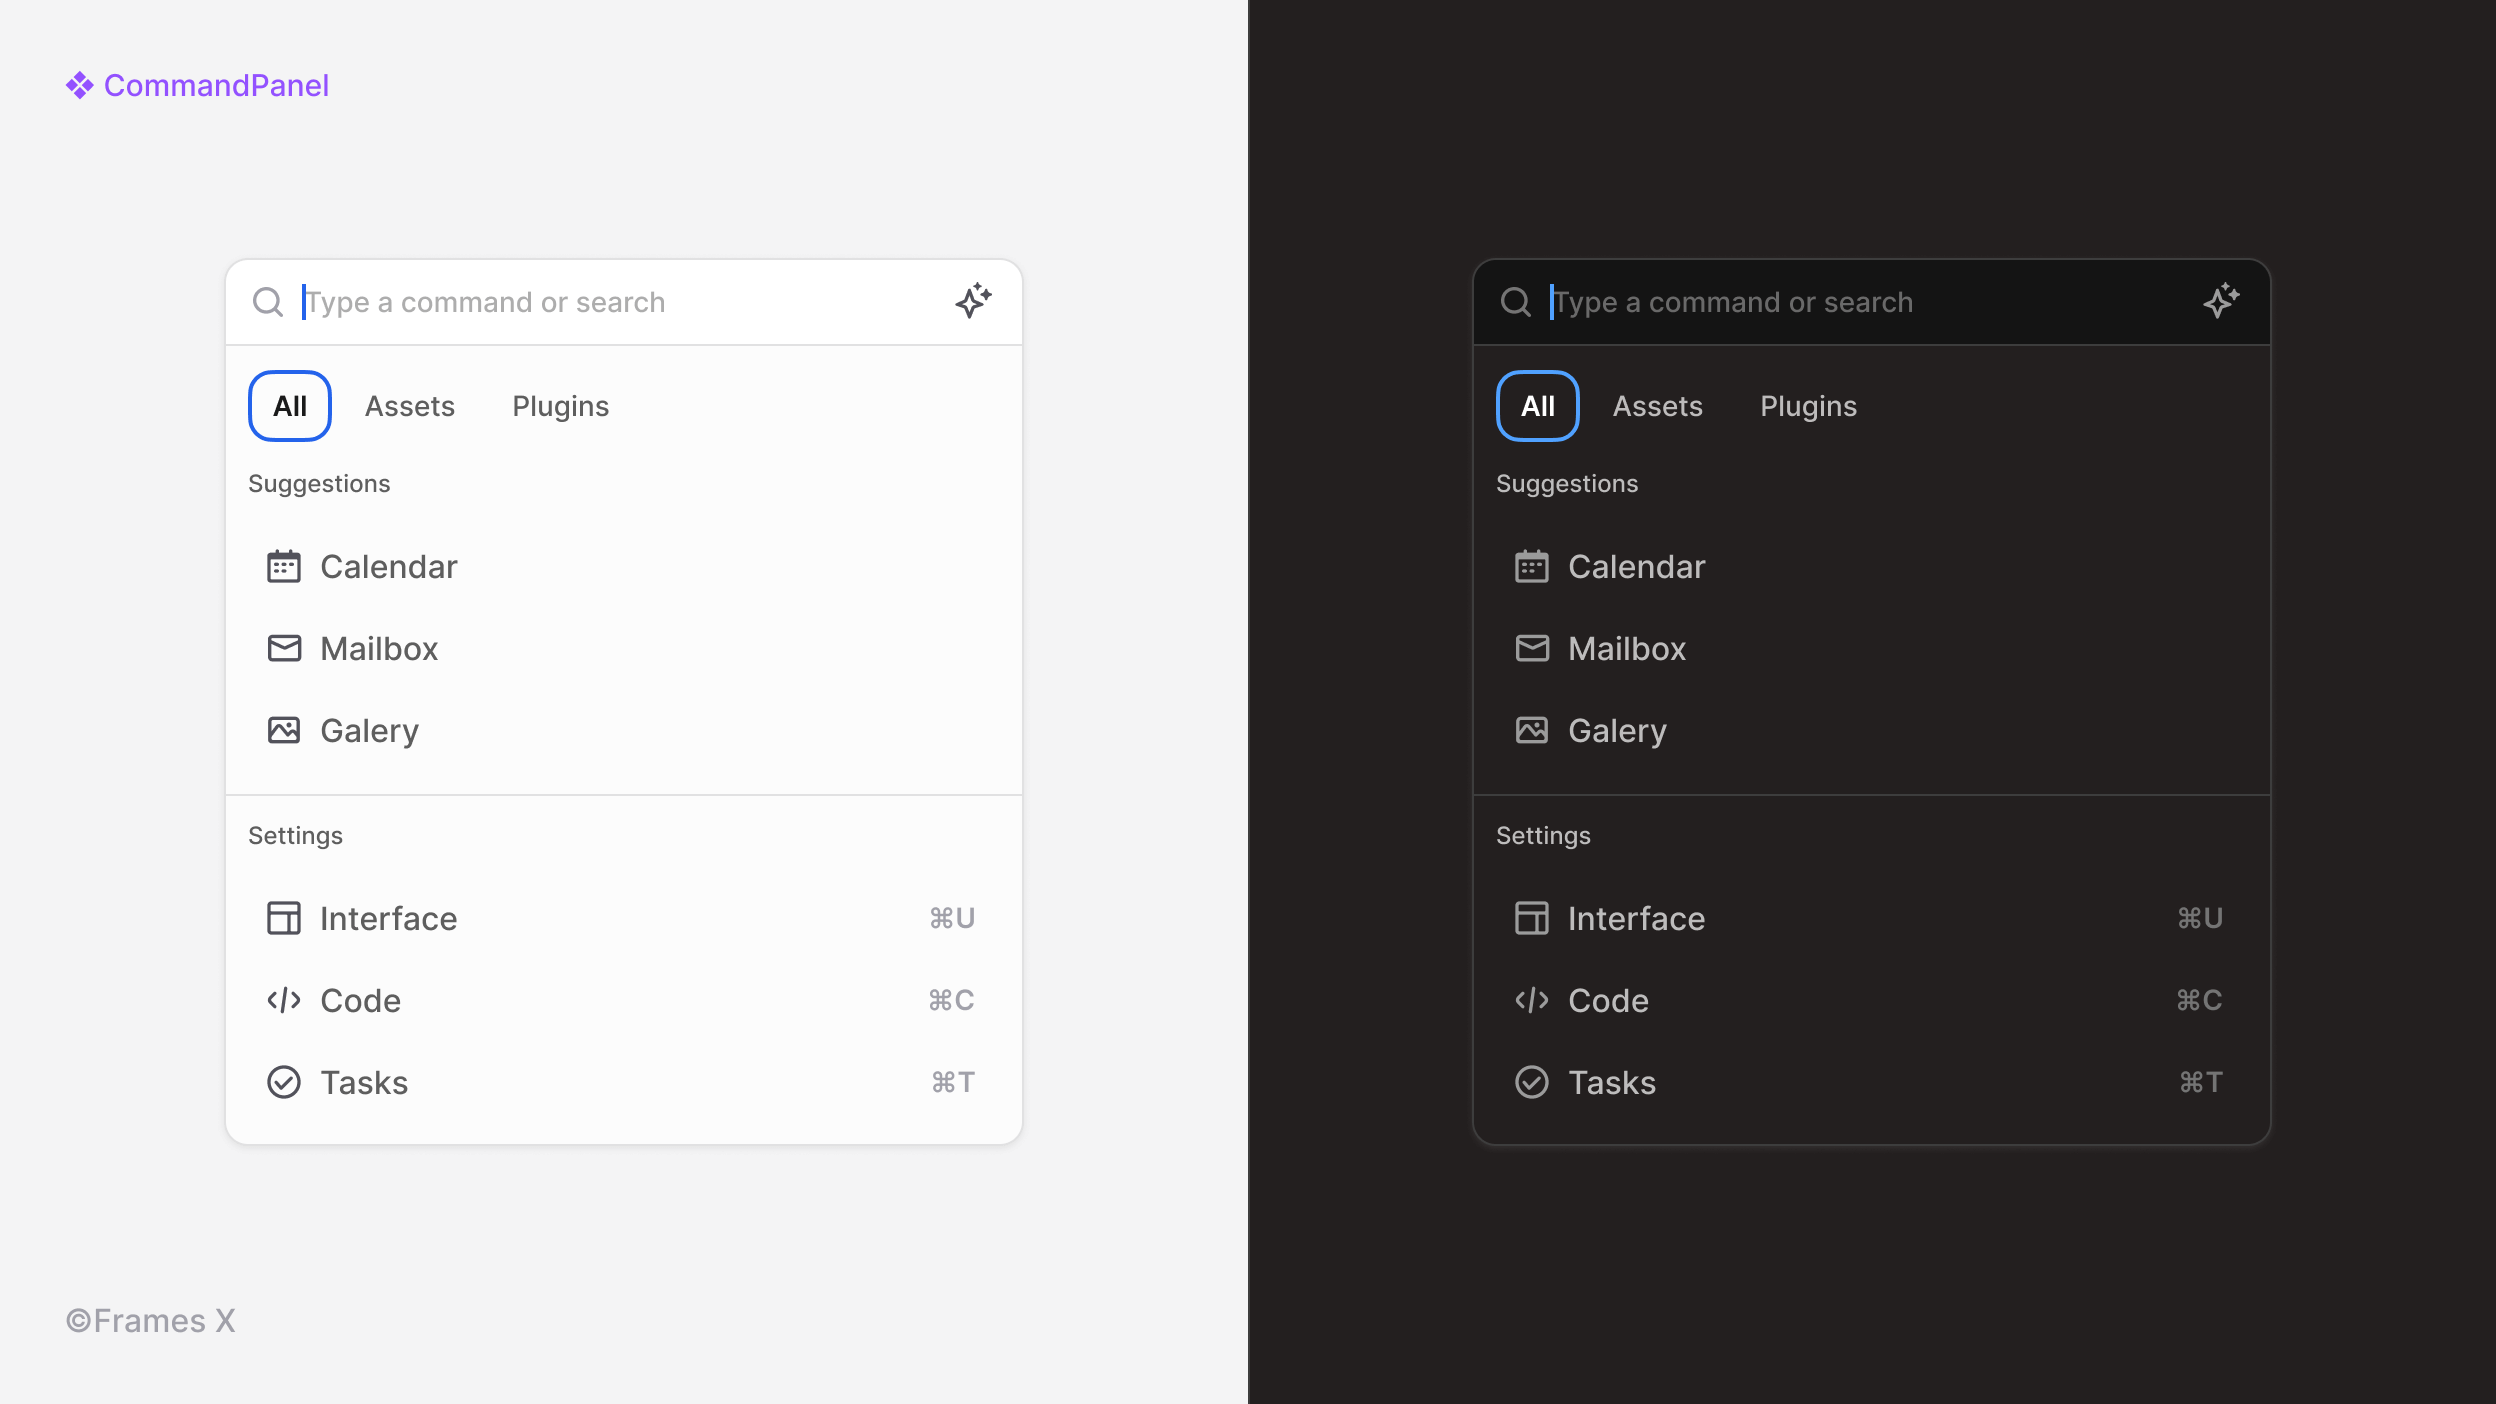Click the Code angle-bracket icon
2496x1404 pixels.
[x=283, y=999]
